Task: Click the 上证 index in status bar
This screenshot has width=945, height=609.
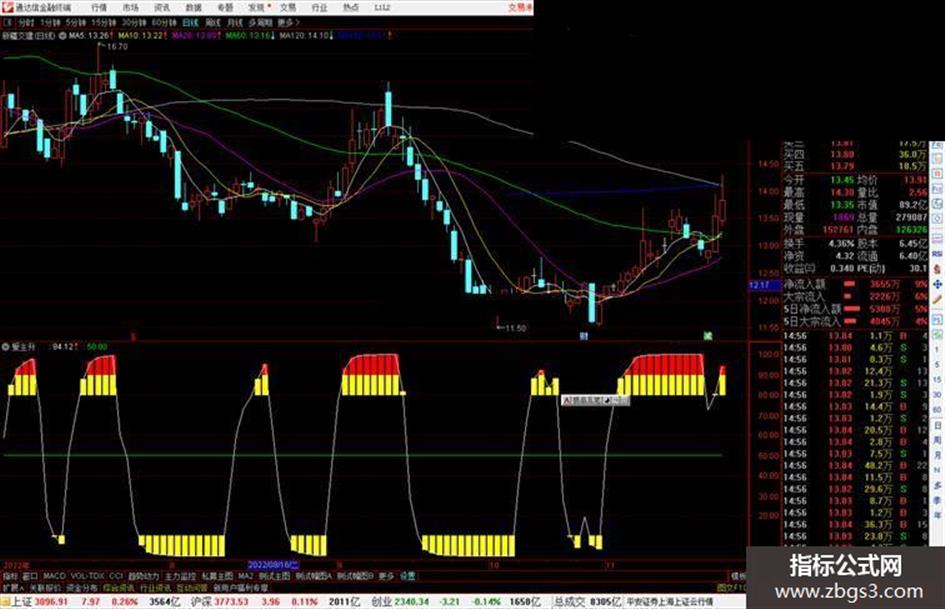Action: pyautogui.click(x=22, y=602)
